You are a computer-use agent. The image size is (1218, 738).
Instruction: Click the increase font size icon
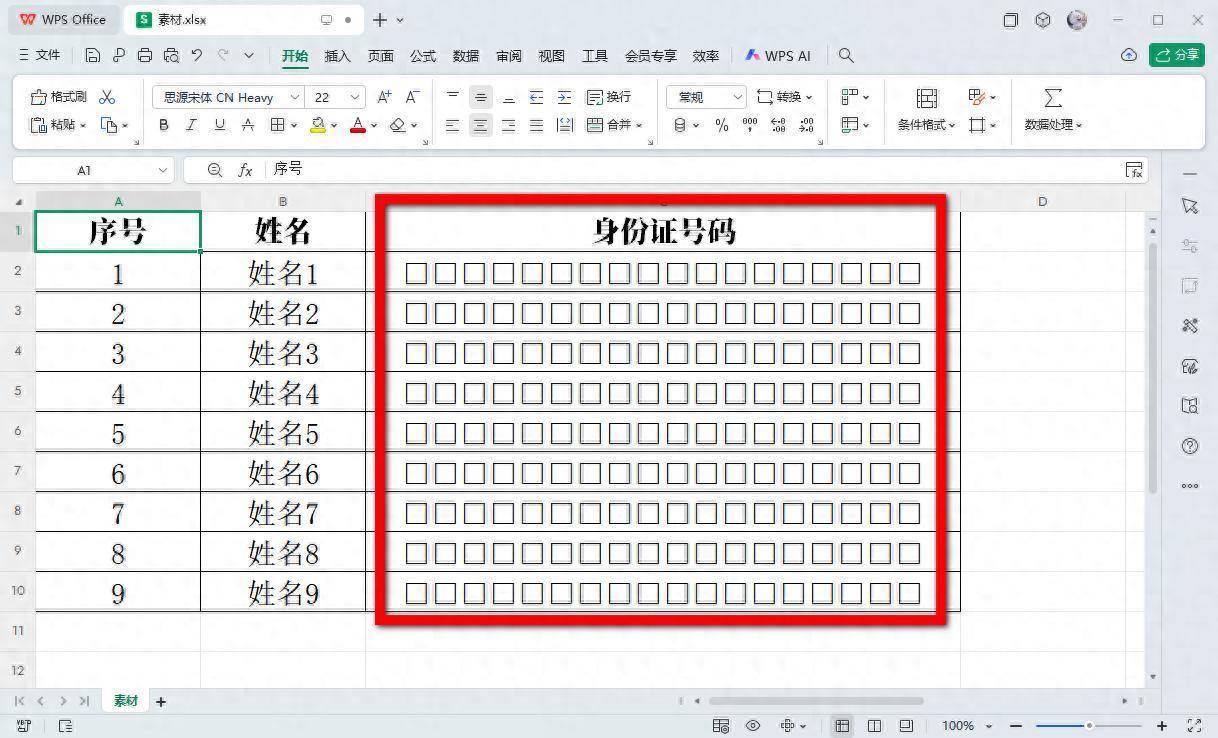pyautogui.click(x=384, y=97)
